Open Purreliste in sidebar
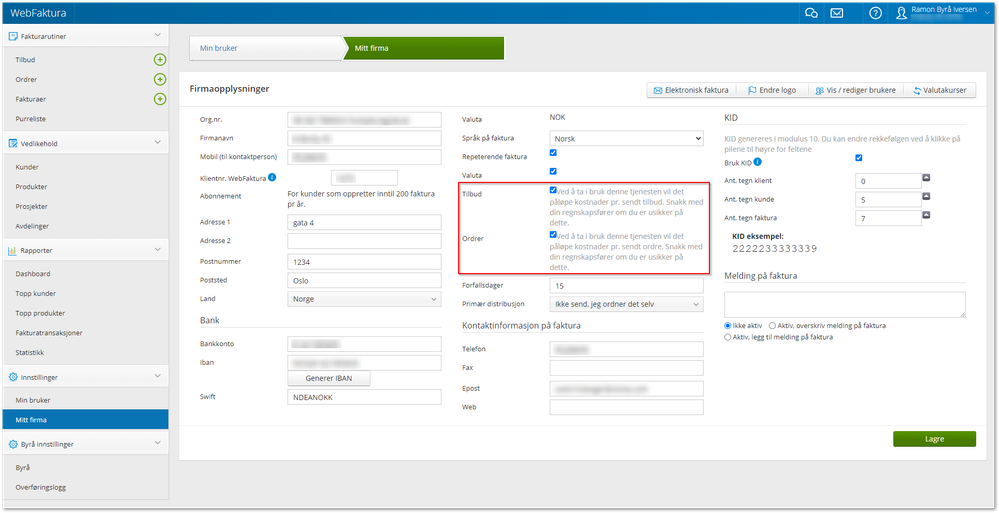This screenshot has width=999, height=513. [31, 119]
